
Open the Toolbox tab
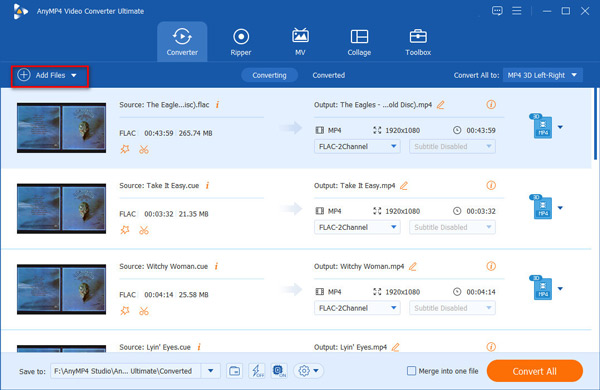[418, 42]
